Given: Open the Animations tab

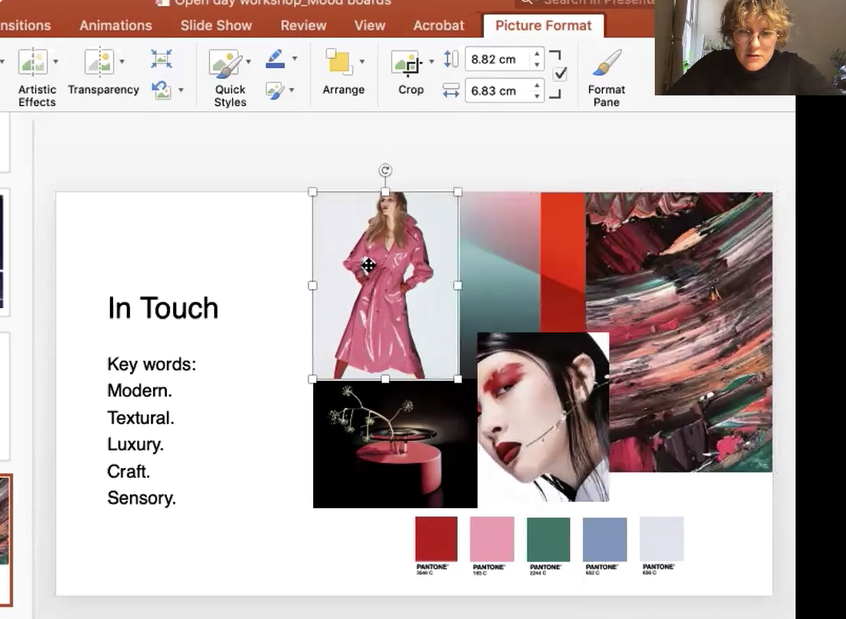Looking at the screenshot, I should tap(115, 25).
